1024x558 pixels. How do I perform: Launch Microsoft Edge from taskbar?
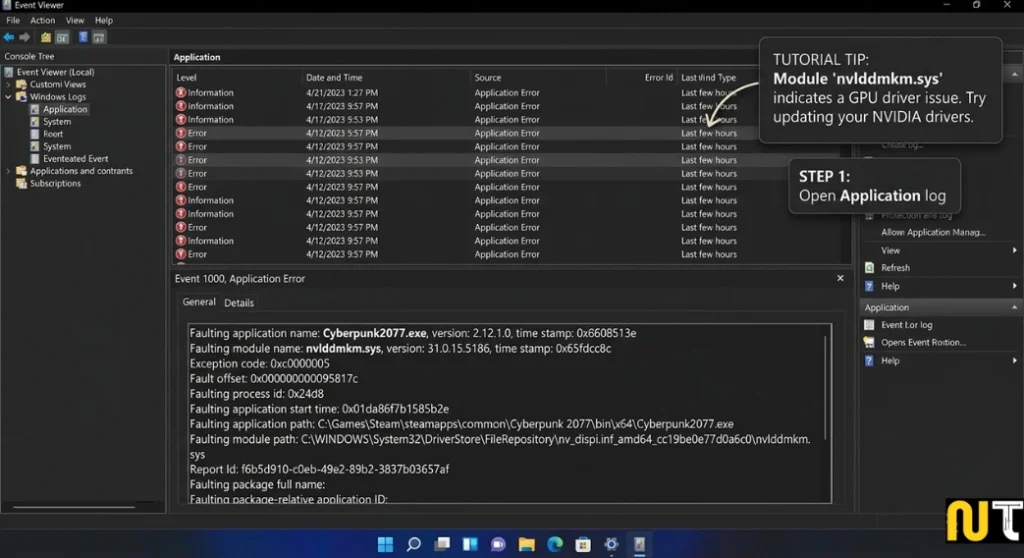click(555, 544)
